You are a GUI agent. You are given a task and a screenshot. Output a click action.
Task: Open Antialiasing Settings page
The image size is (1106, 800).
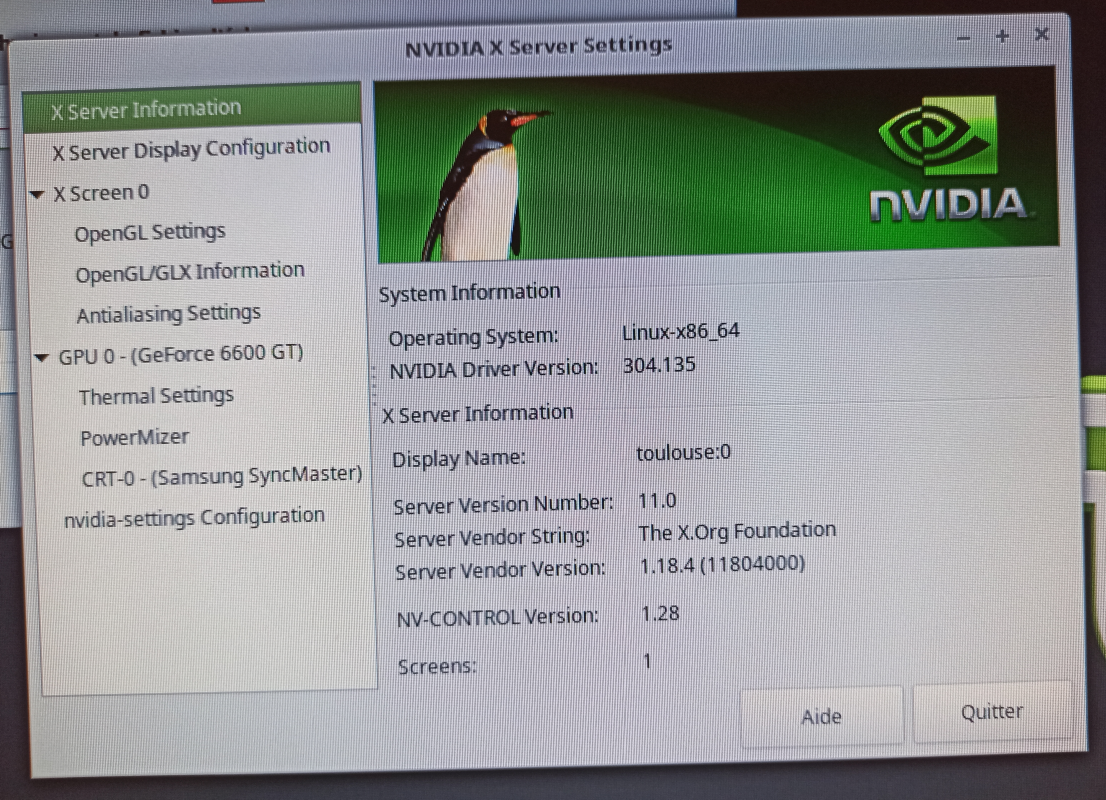pyautogui.click(x=169, y=313)
